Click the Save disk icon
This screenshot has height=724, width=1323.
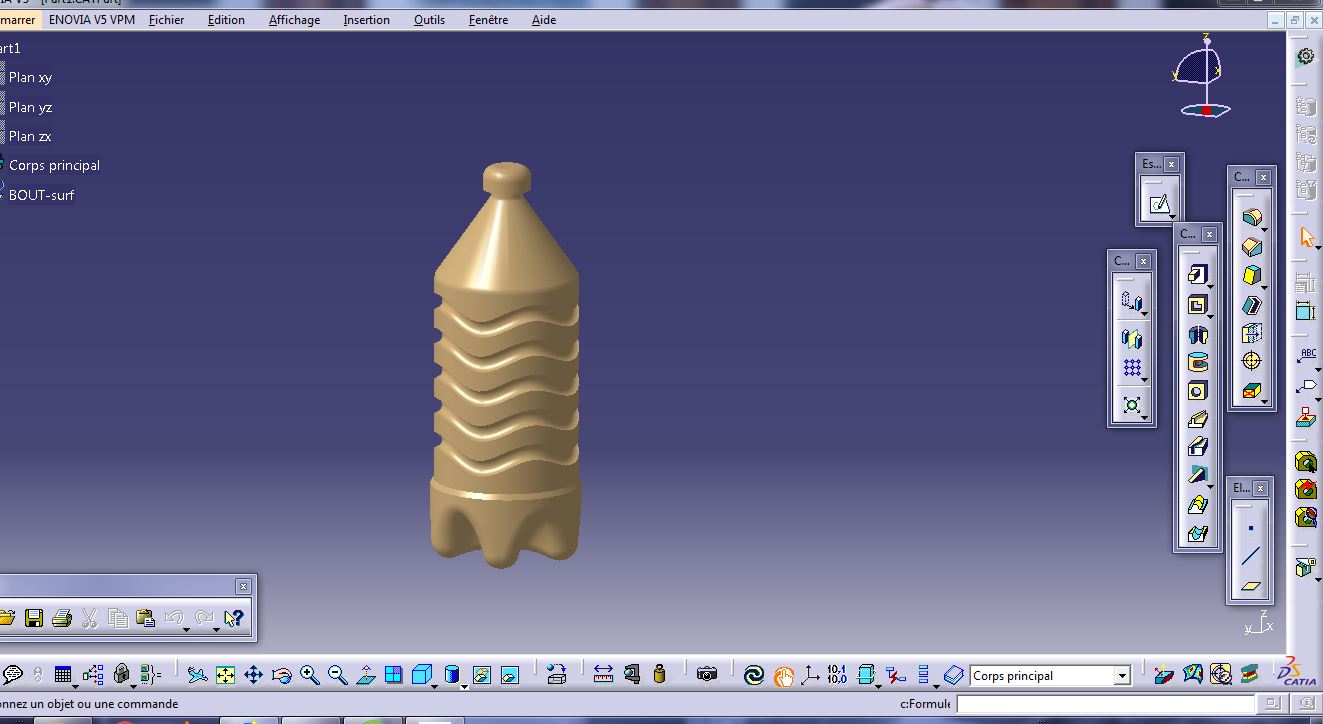34,618
